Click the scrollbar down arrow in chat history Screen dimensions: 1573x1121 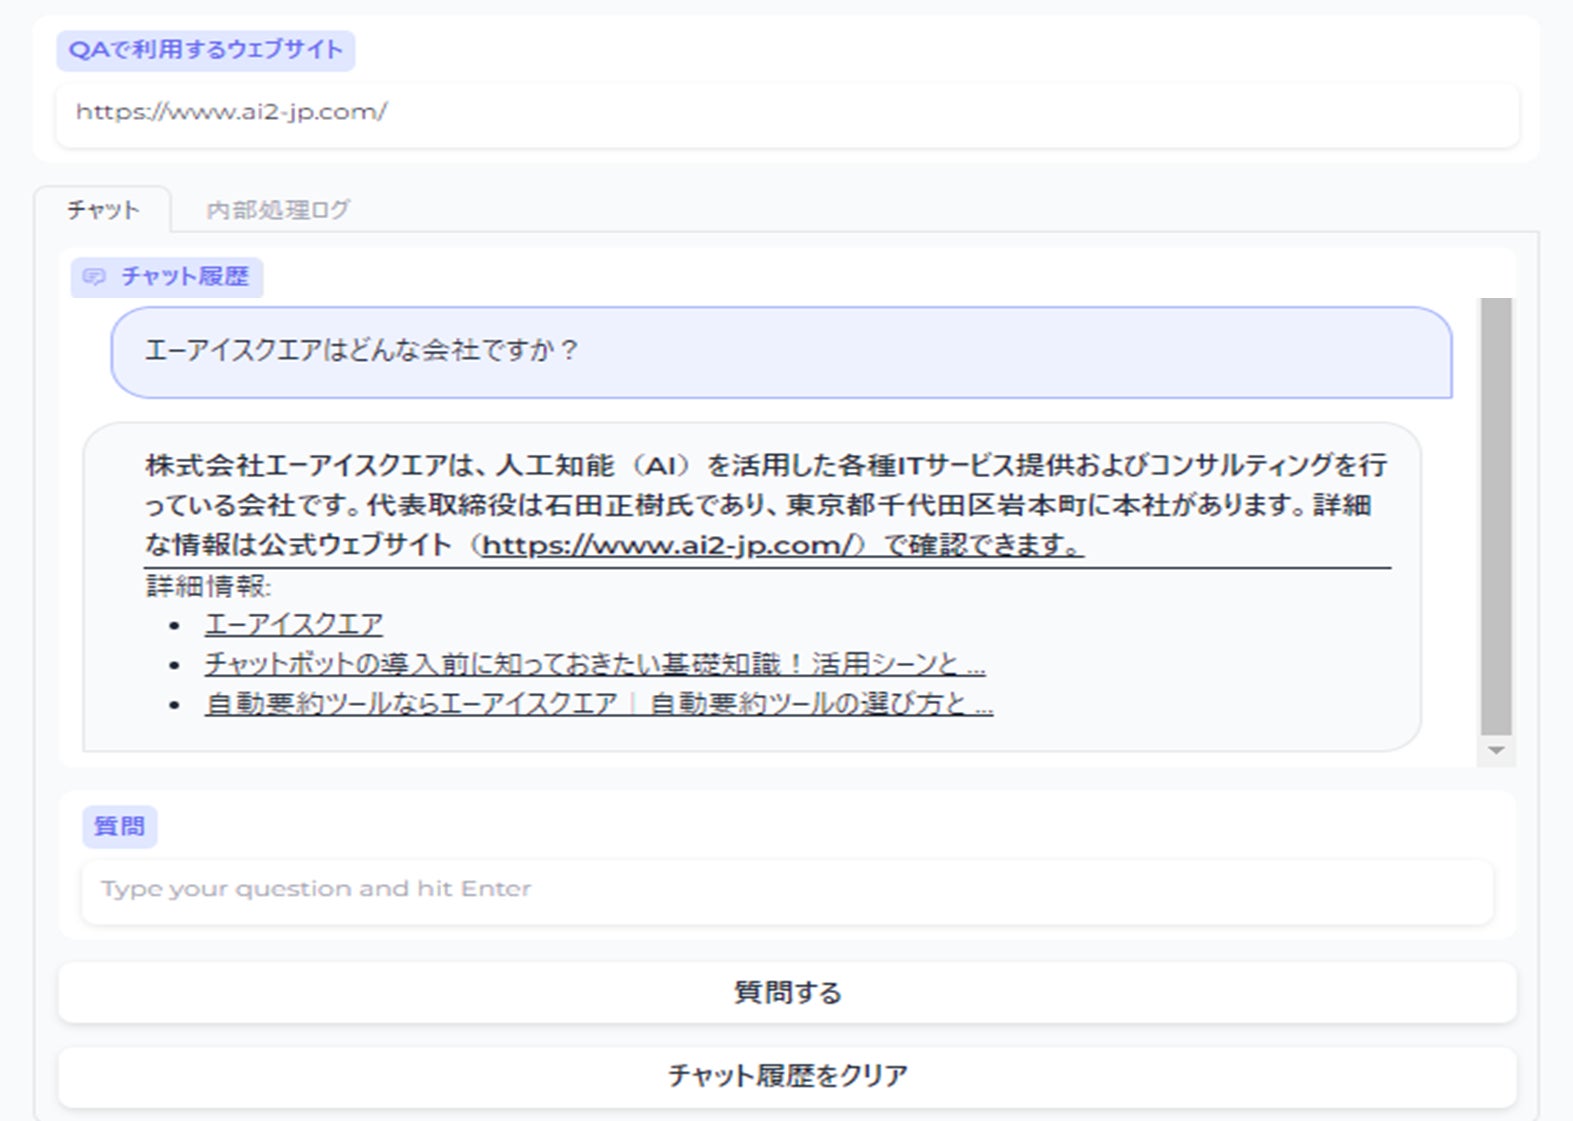click(x=1496, y=750)
